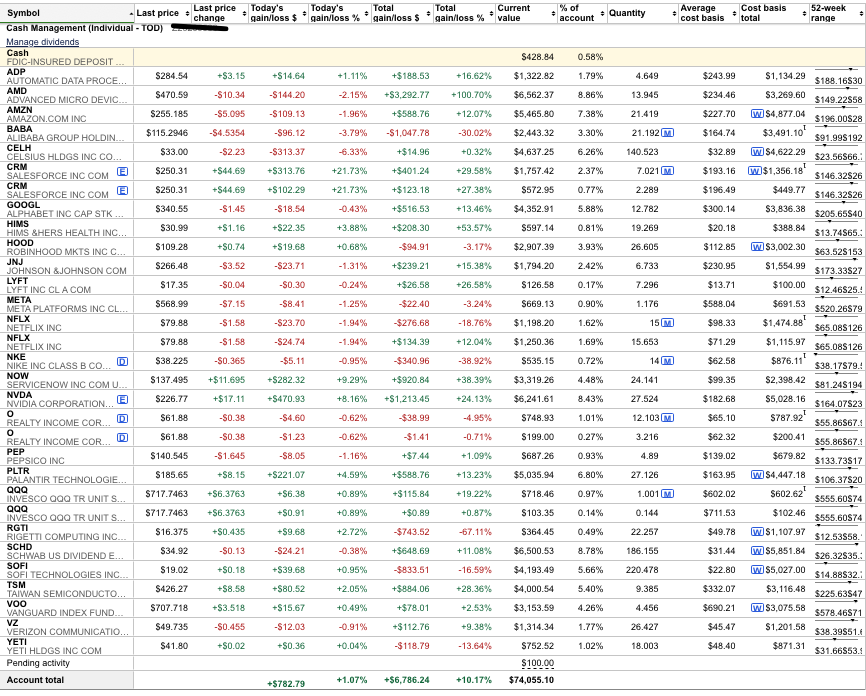Click the W badge beside VOO cost basis $3,075.58
This screenshot has height=696, width=866.
pos(757,608)
